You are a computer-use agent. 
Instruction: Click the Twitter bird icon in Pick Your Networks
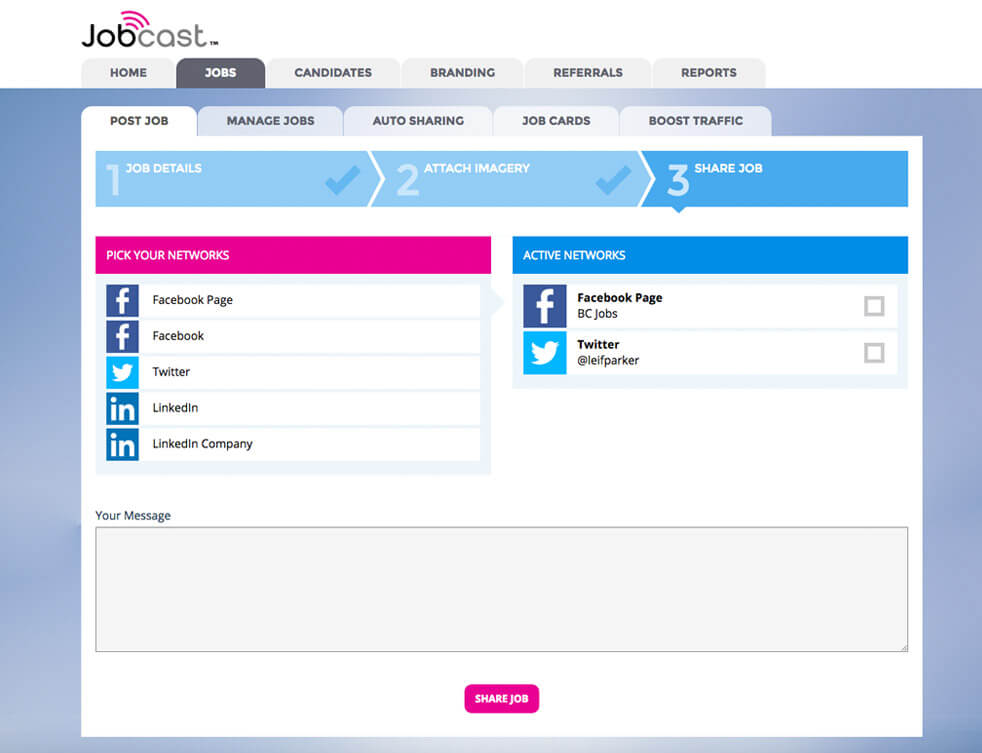[x=122, y=372]
